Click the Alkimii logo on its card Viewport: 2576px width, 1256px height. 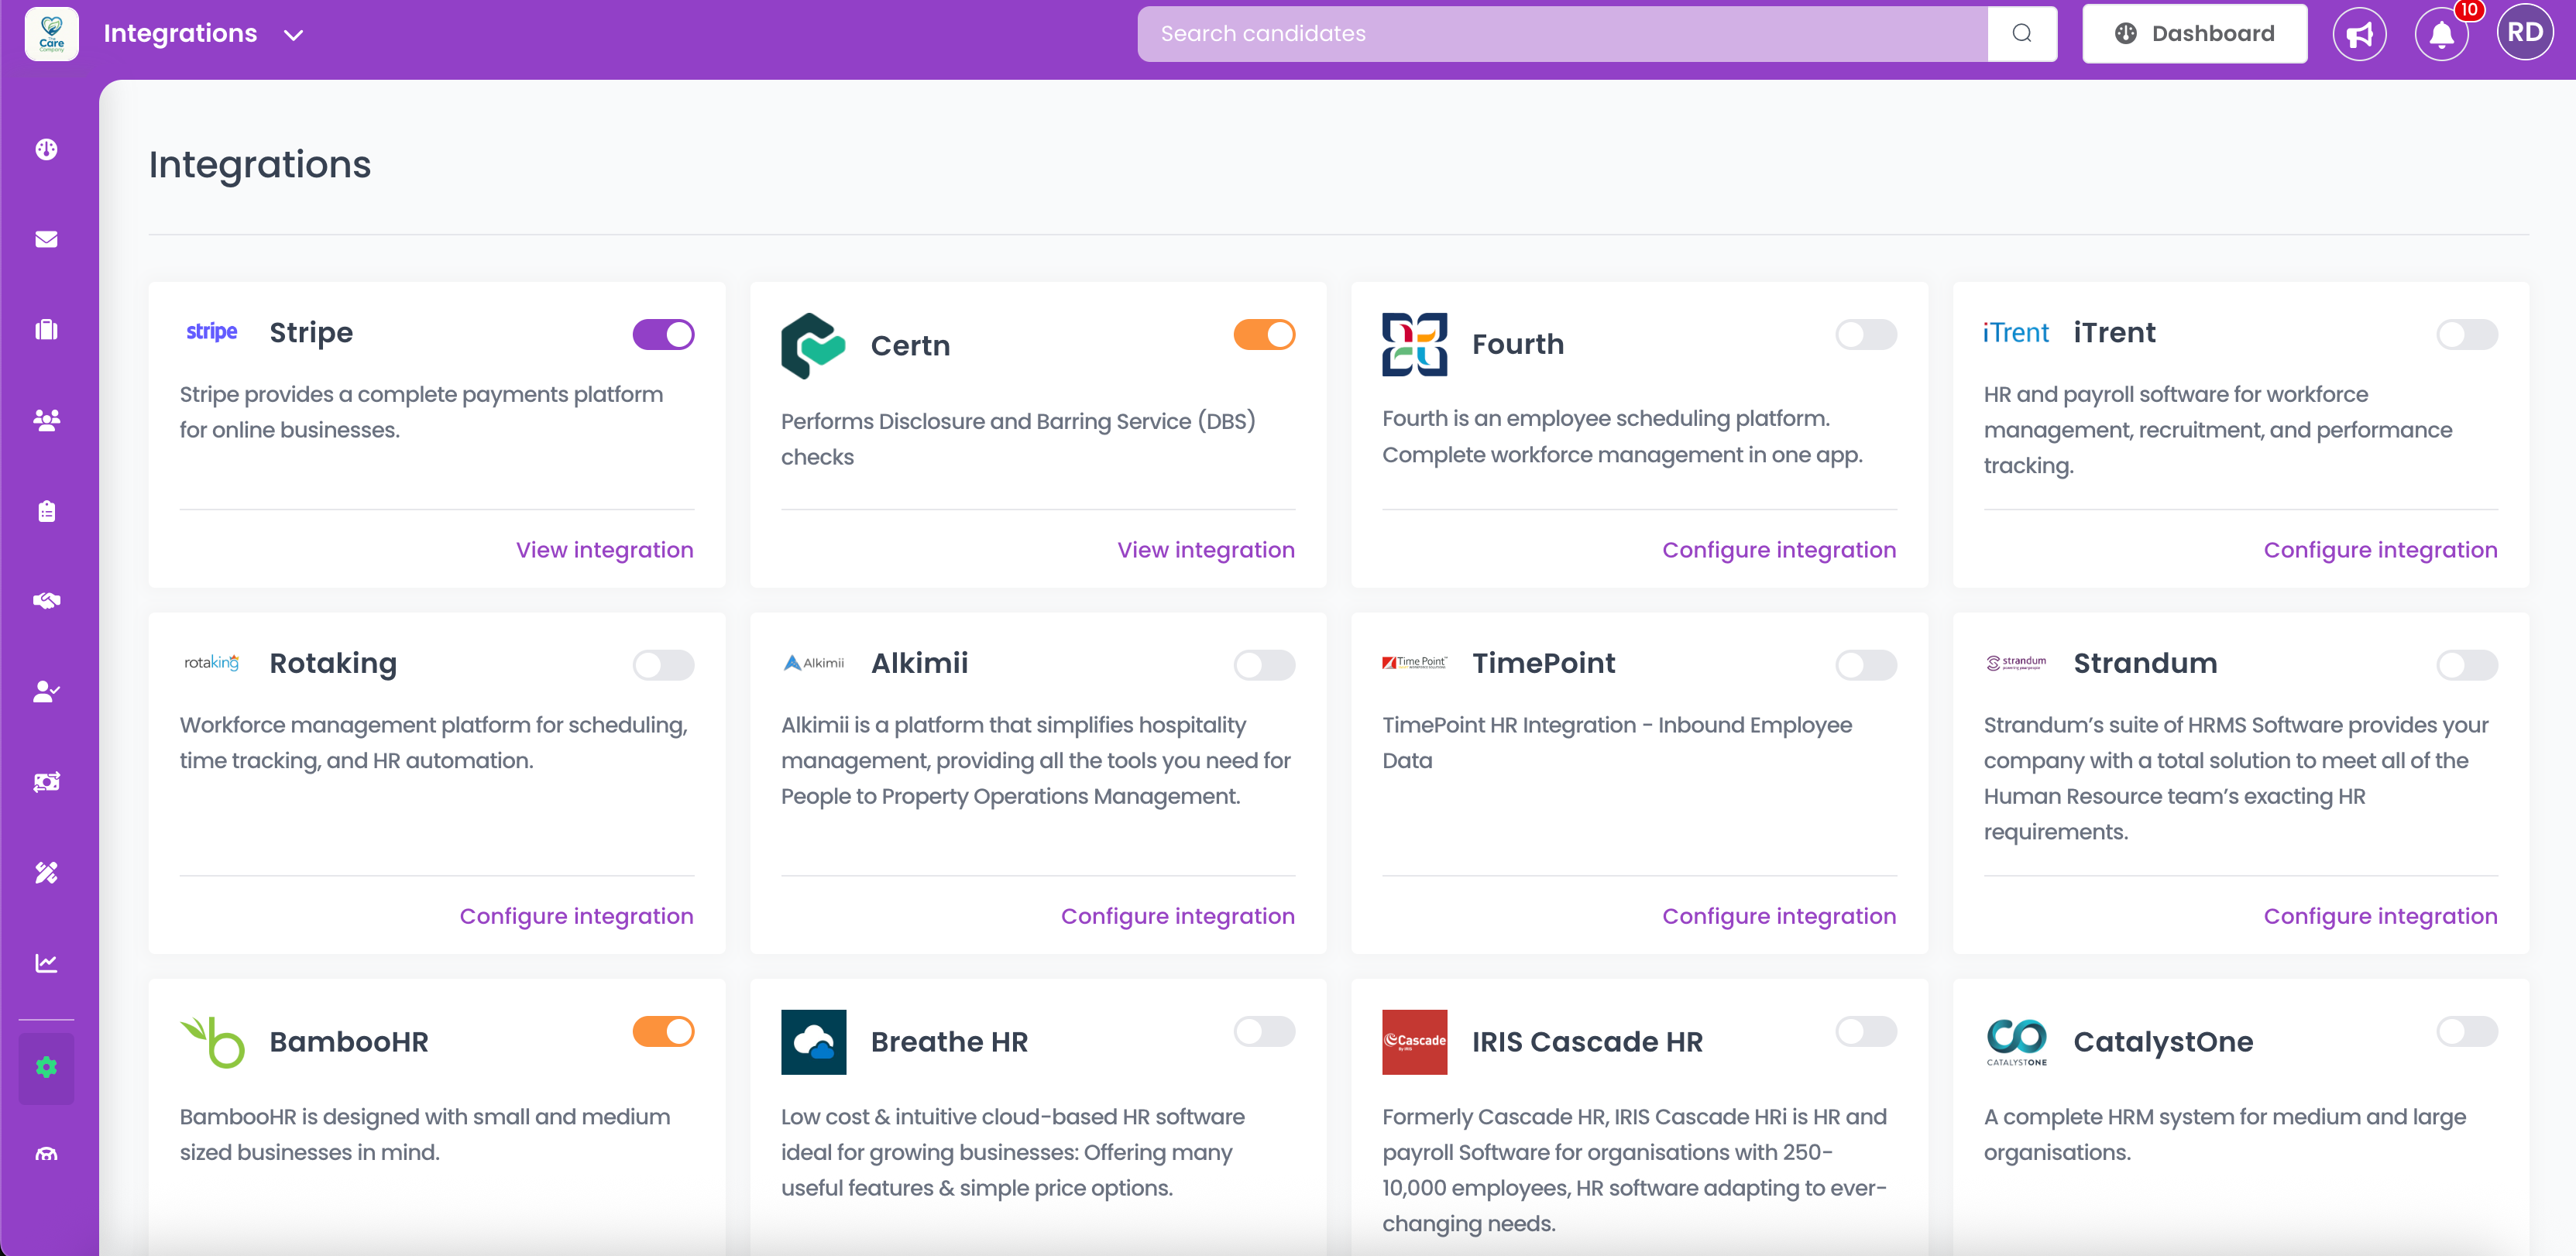click(x=813, y=663)
